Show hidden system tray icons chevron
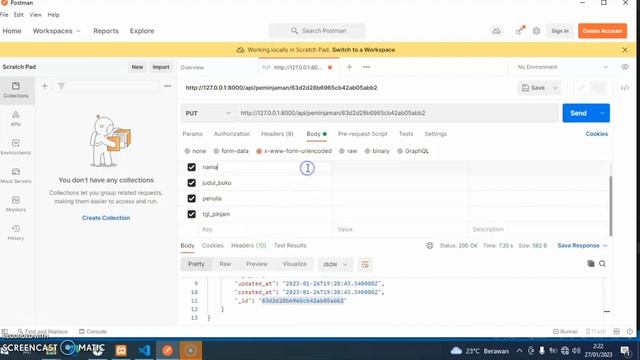This screenshot has height=360, width=640. coord(519,351)
